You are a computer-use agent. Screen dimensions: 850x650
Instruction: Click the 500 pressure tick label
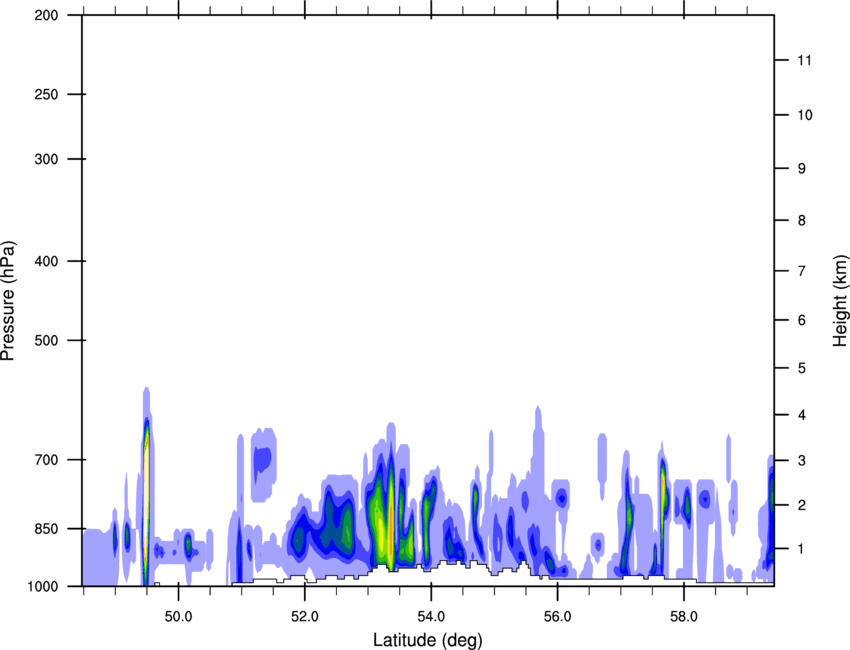[x=47, y=340]
